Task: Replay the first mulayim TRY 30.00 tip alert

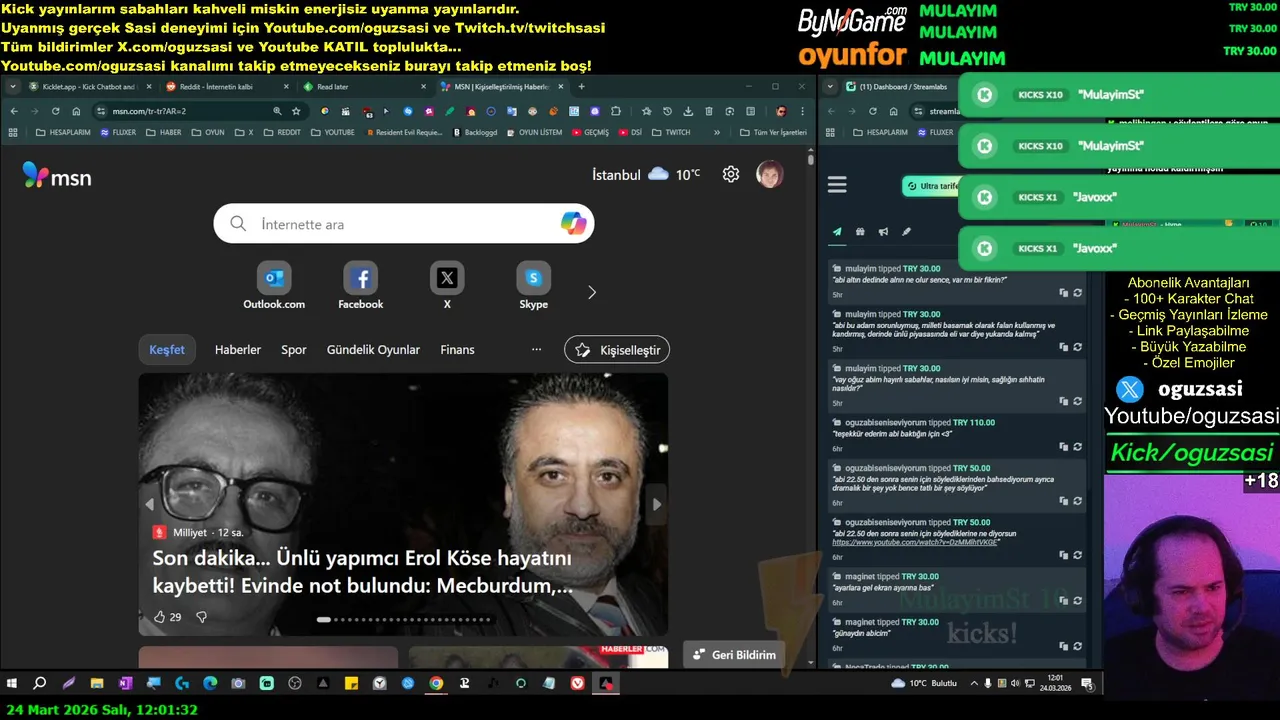Action: (1077, 293)
